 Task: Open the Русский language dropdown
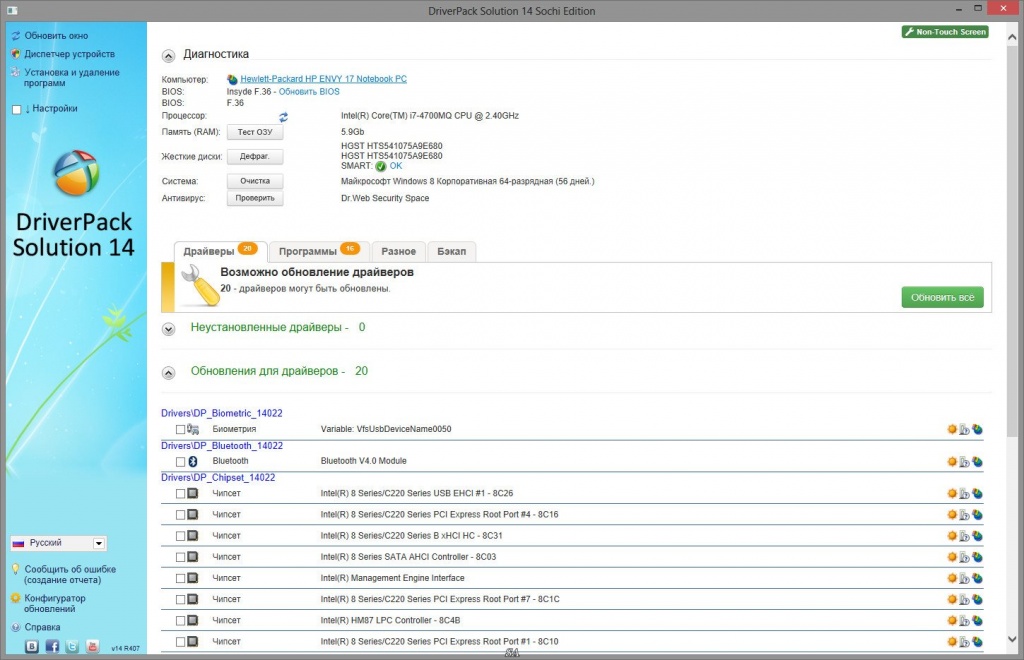click(x=99, y=542)
